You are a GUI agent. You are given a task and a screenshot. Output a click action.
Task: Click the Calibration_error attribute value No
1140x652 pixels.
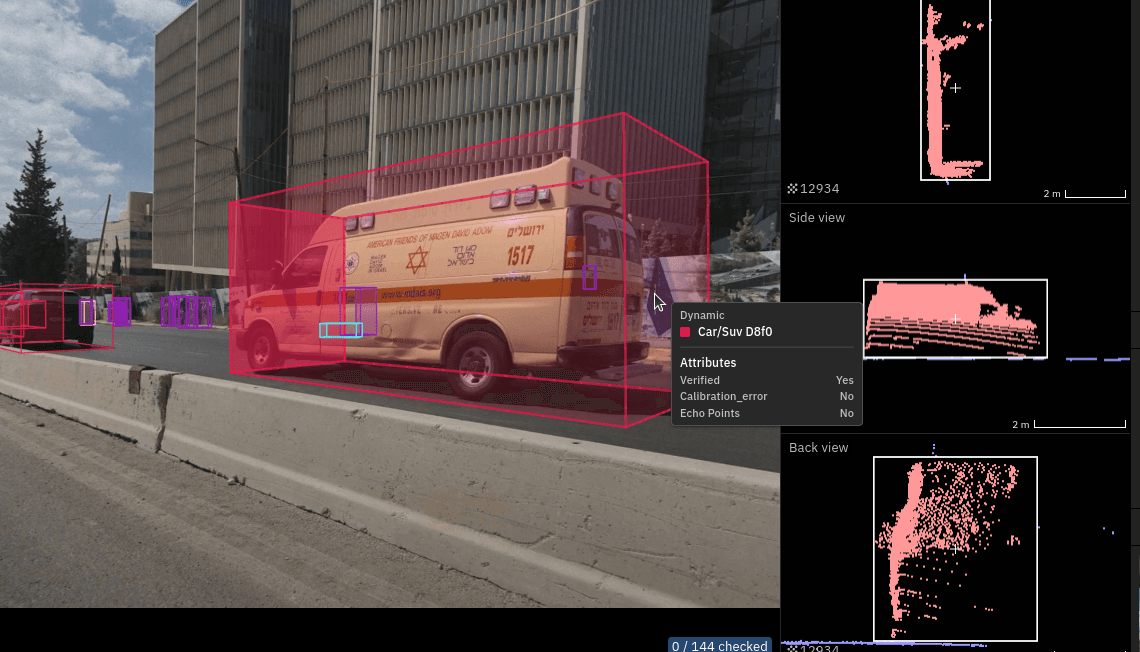(846, 396)
